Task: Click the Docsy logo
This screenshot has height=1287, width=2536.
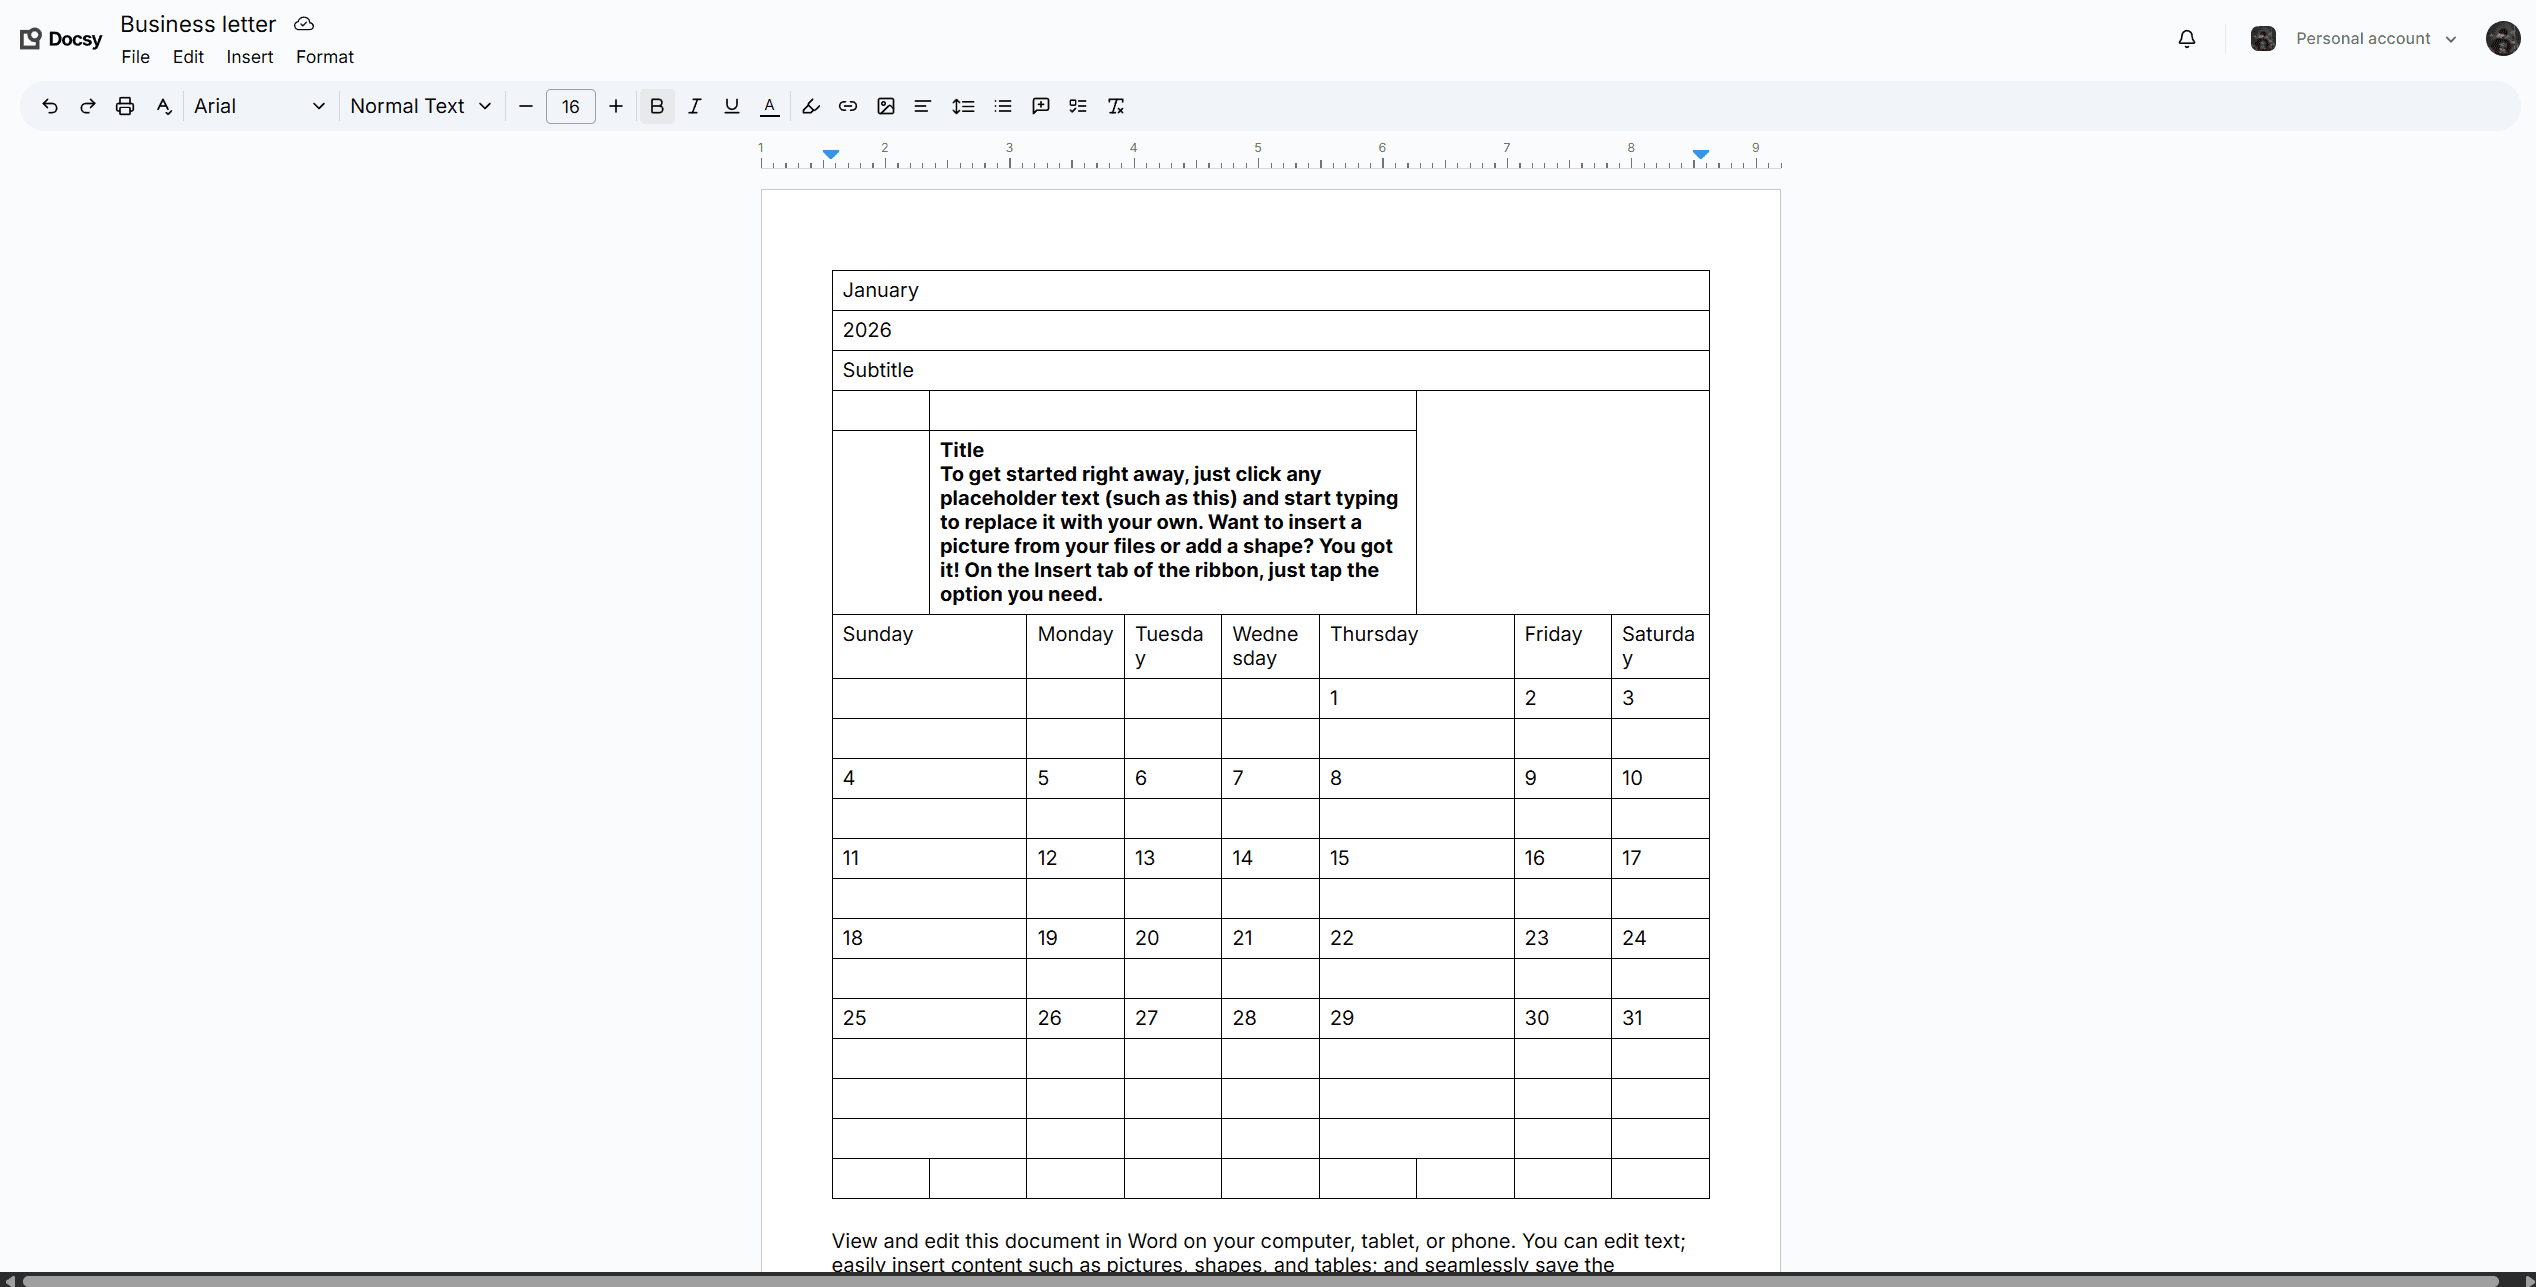Action: [x=61, y=38]
